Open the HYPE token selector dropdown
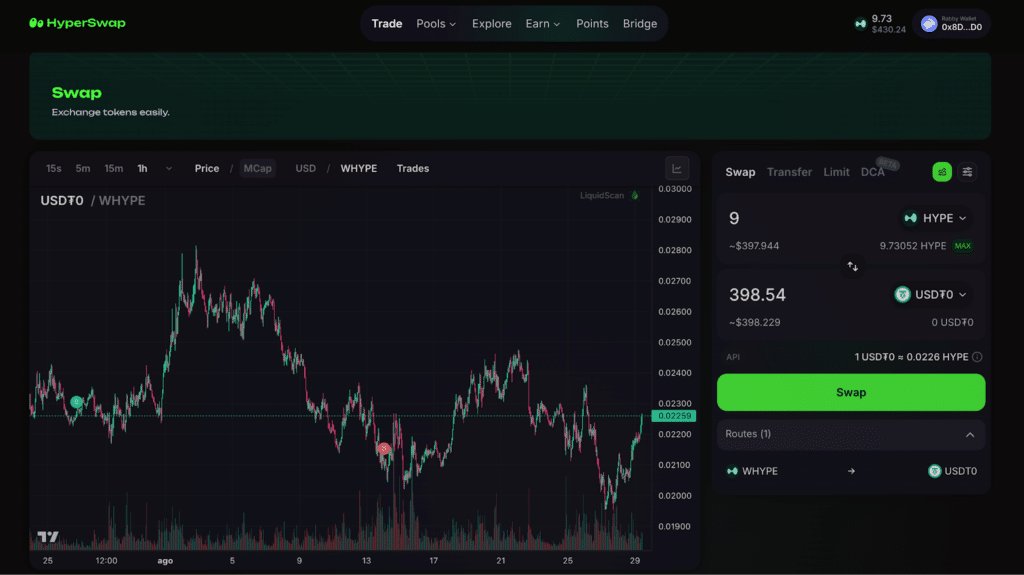The image size is (1024, 575). point(935,218)
